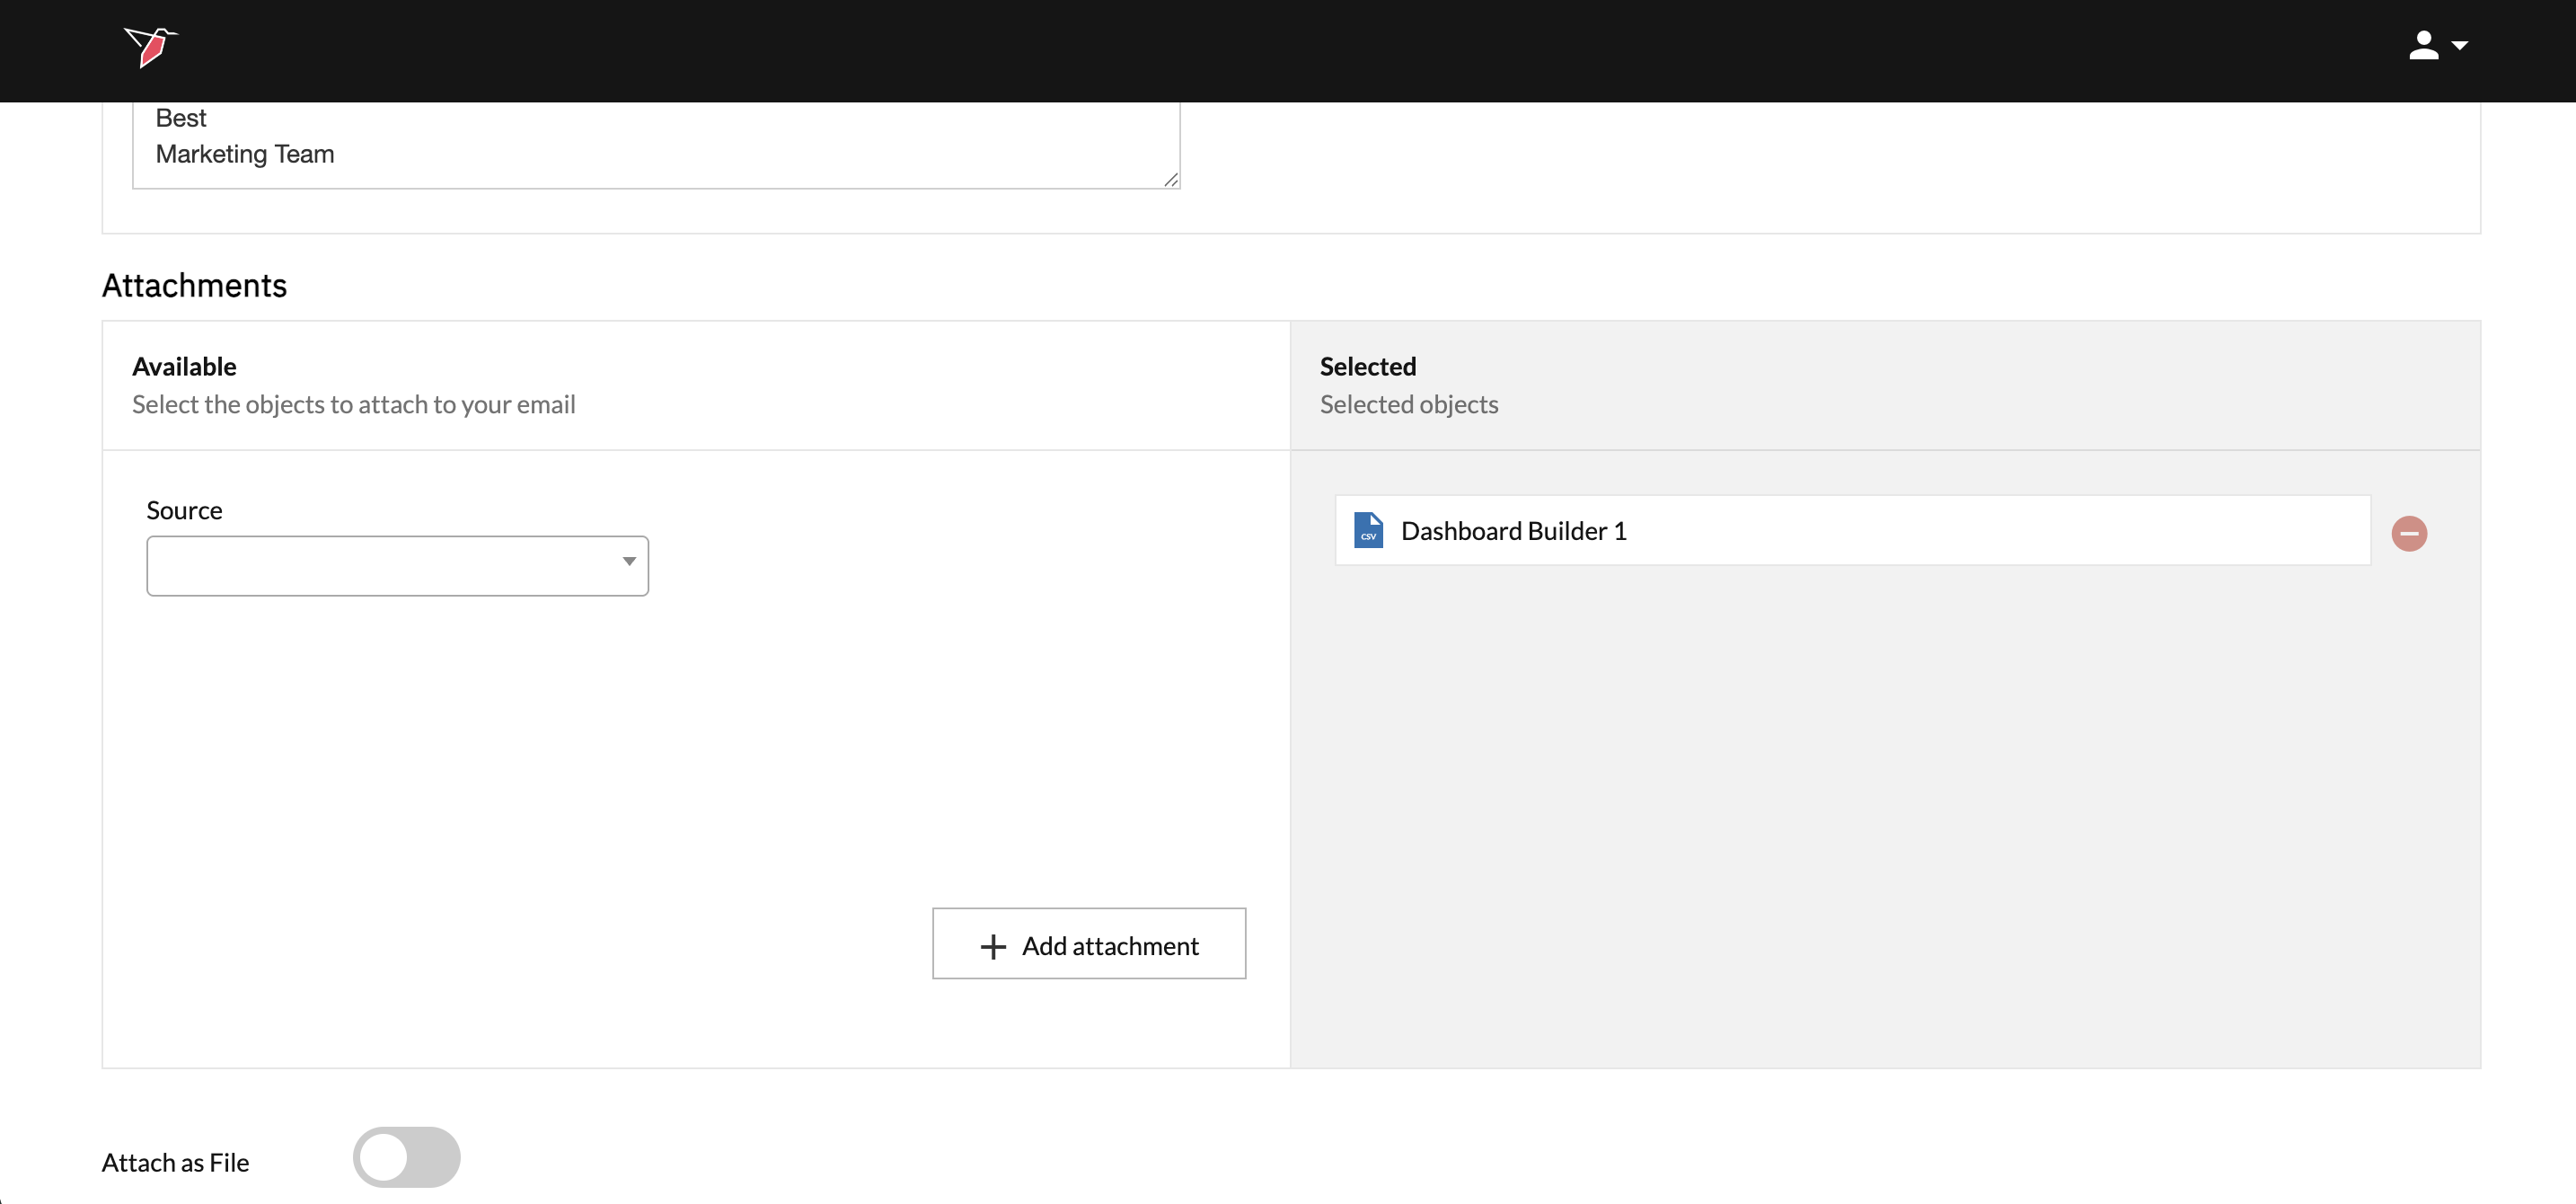Image resolution: width=2576 pixels, height=1204 pixels.
Task: Click the Available panel heading
Action: pos(184,366)
